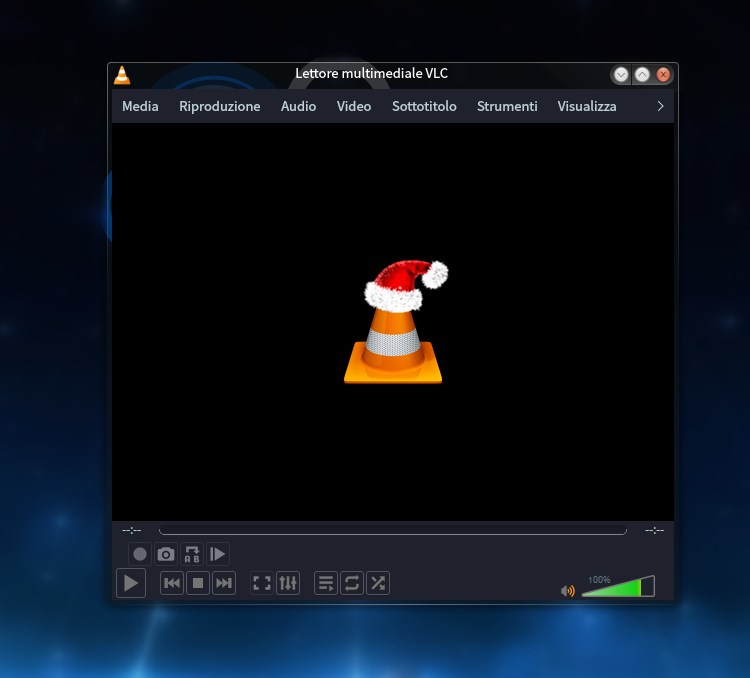Open the Media menu
The image size is (750, 678).
pos(140,106)
